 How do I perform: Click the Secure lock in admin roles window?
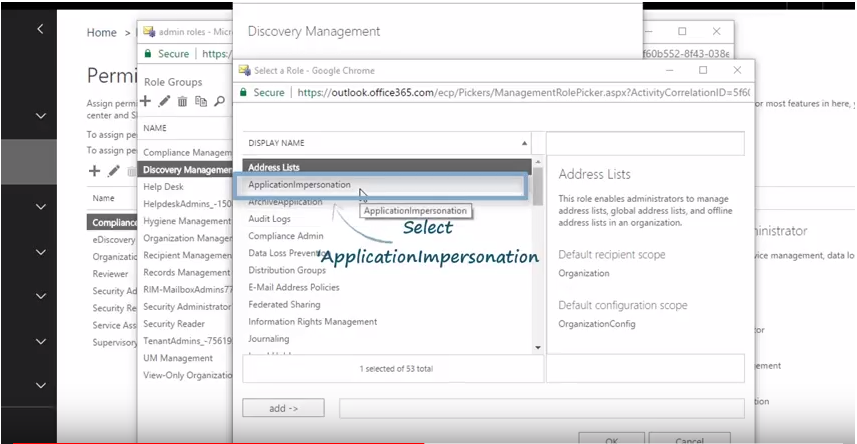click(147, 54)
